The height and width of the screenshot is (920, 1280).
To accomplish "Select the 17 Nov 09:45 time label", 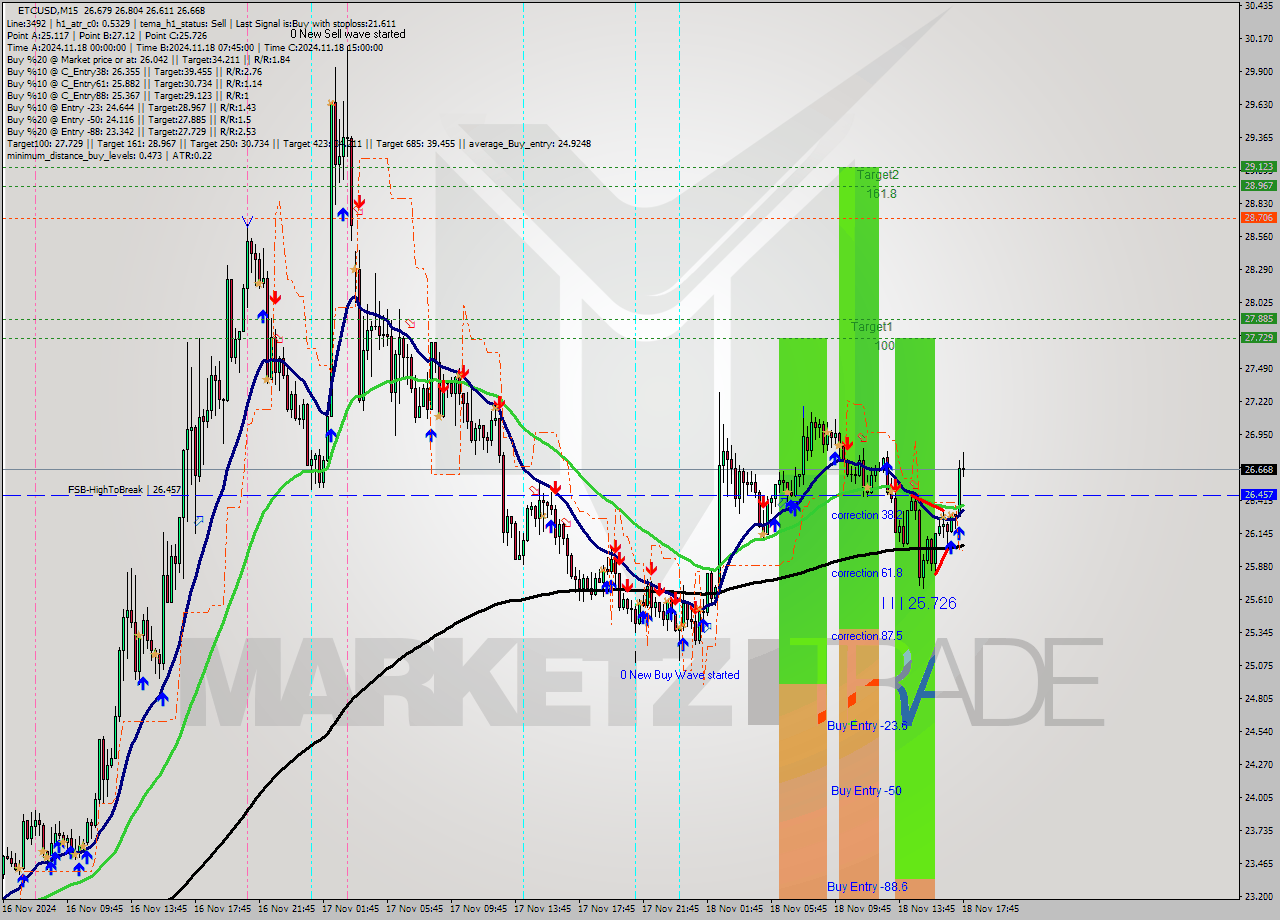I will tap(478, 909).
